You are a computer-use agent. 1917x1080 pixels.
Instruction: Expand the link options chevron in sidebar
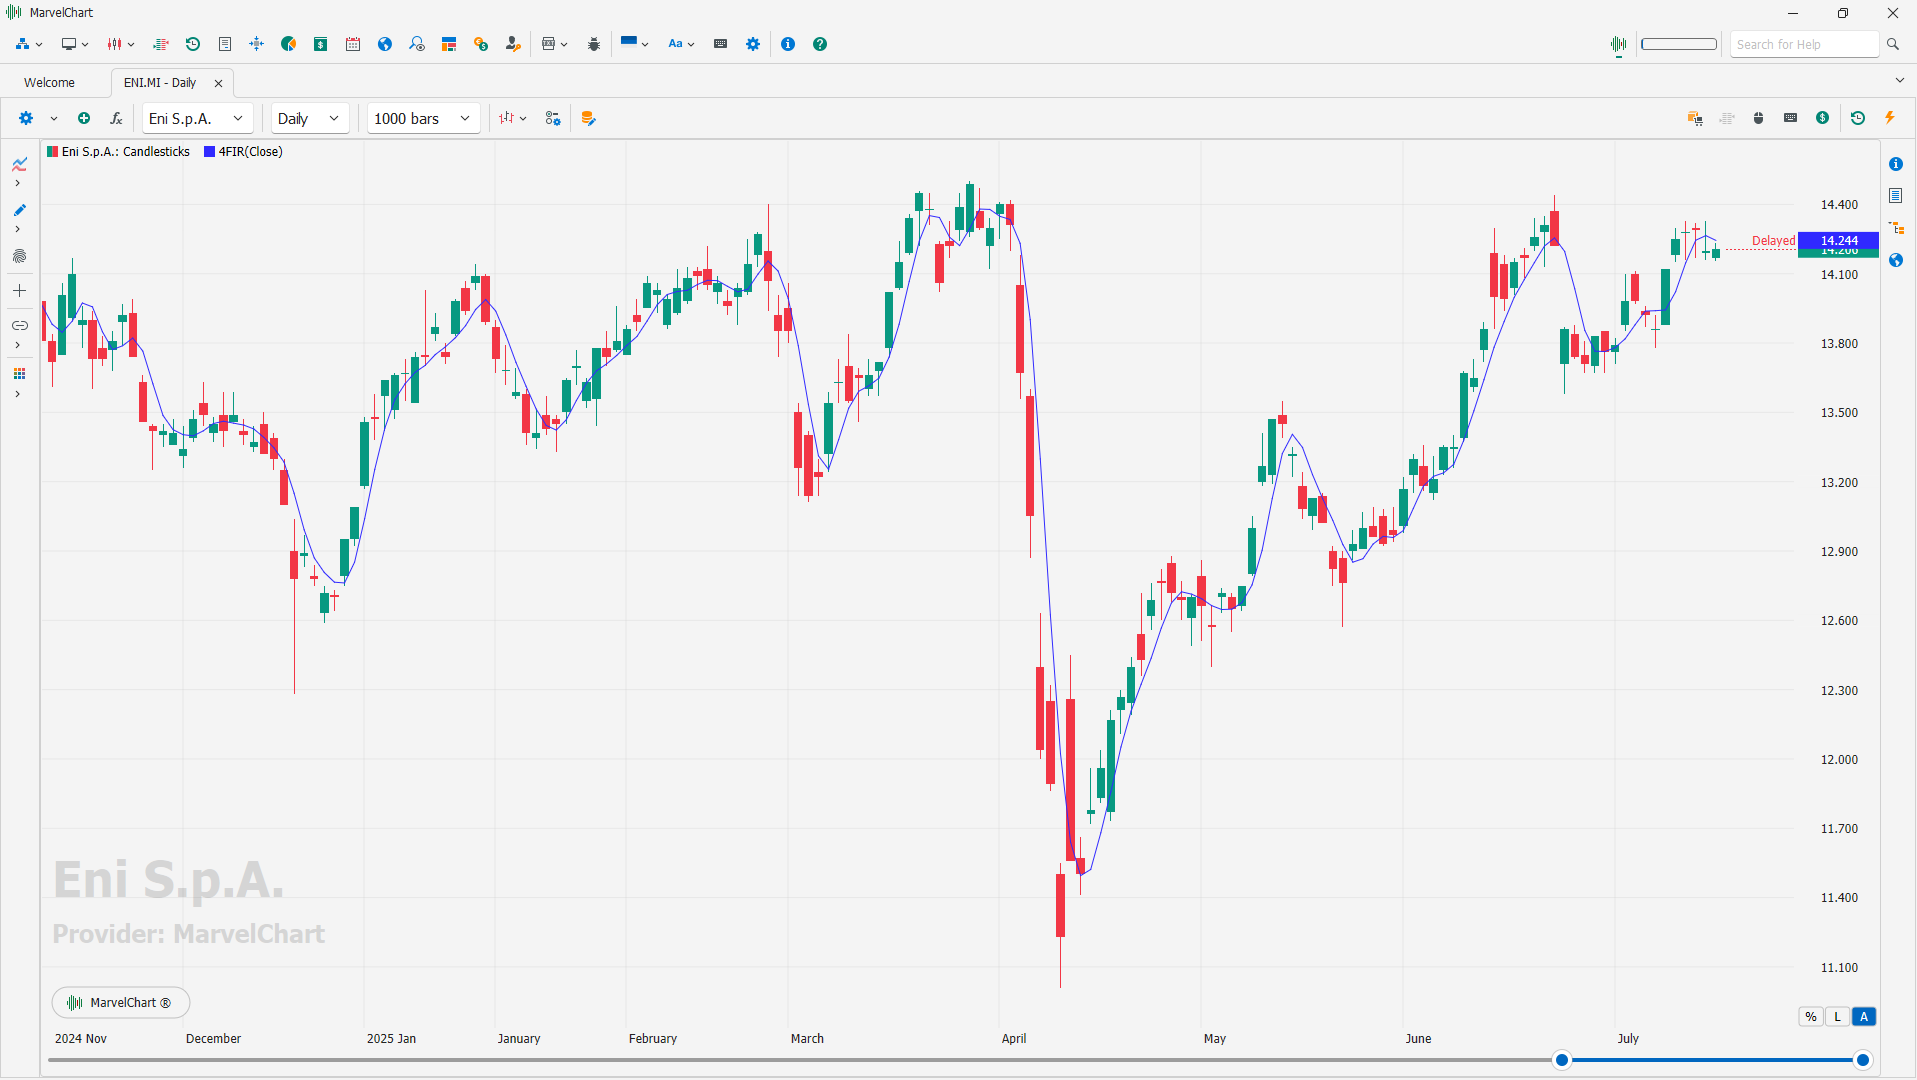click(x=17, y=345)
